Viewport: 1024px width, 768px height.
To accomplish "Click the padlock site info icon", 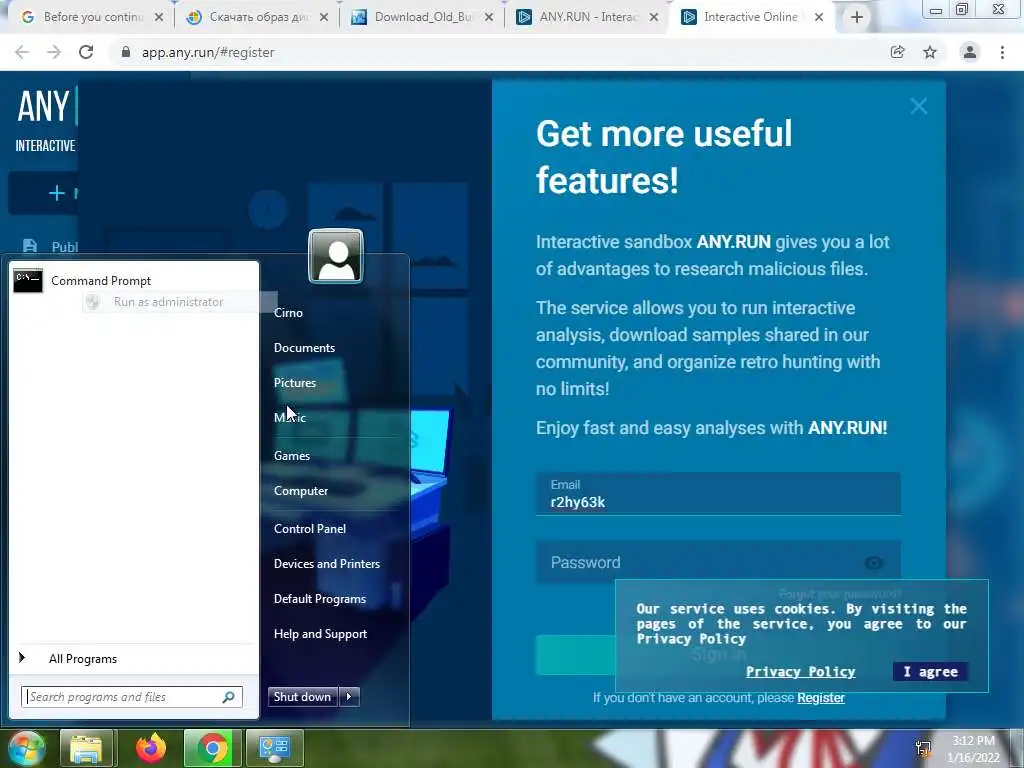I will pyautogui.click(x=126, y=52).
